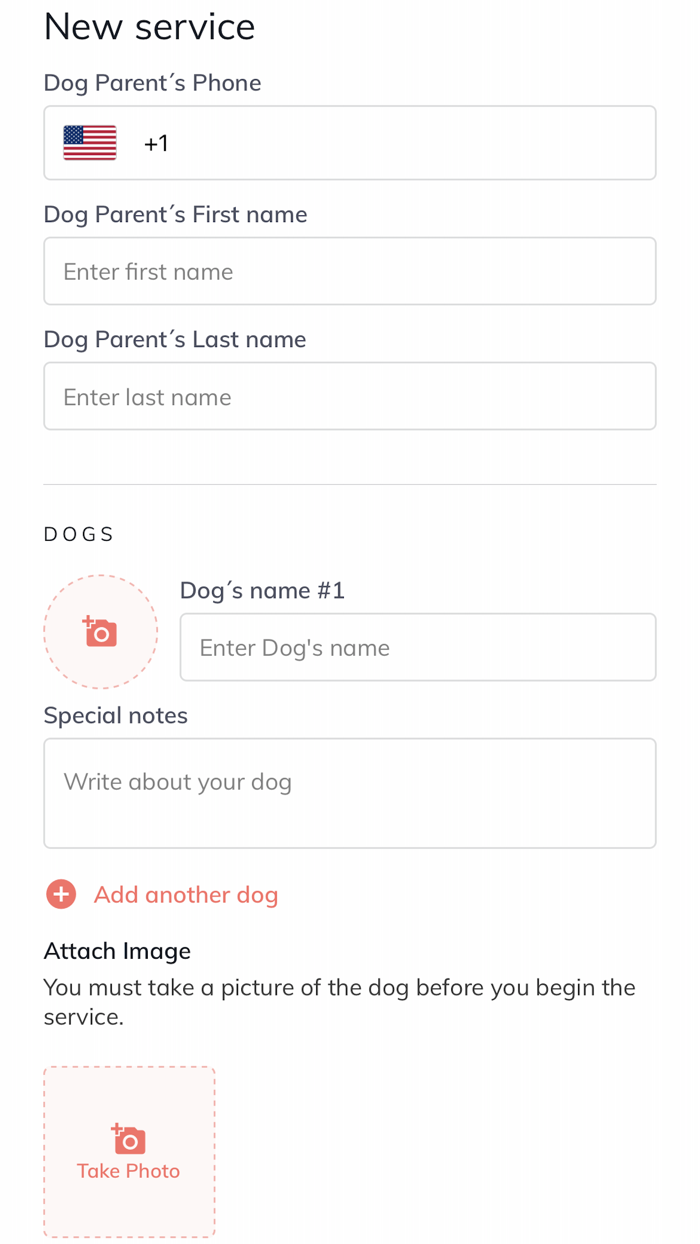
Task: Open the country code selector dropdown
Action: (110, 142)
